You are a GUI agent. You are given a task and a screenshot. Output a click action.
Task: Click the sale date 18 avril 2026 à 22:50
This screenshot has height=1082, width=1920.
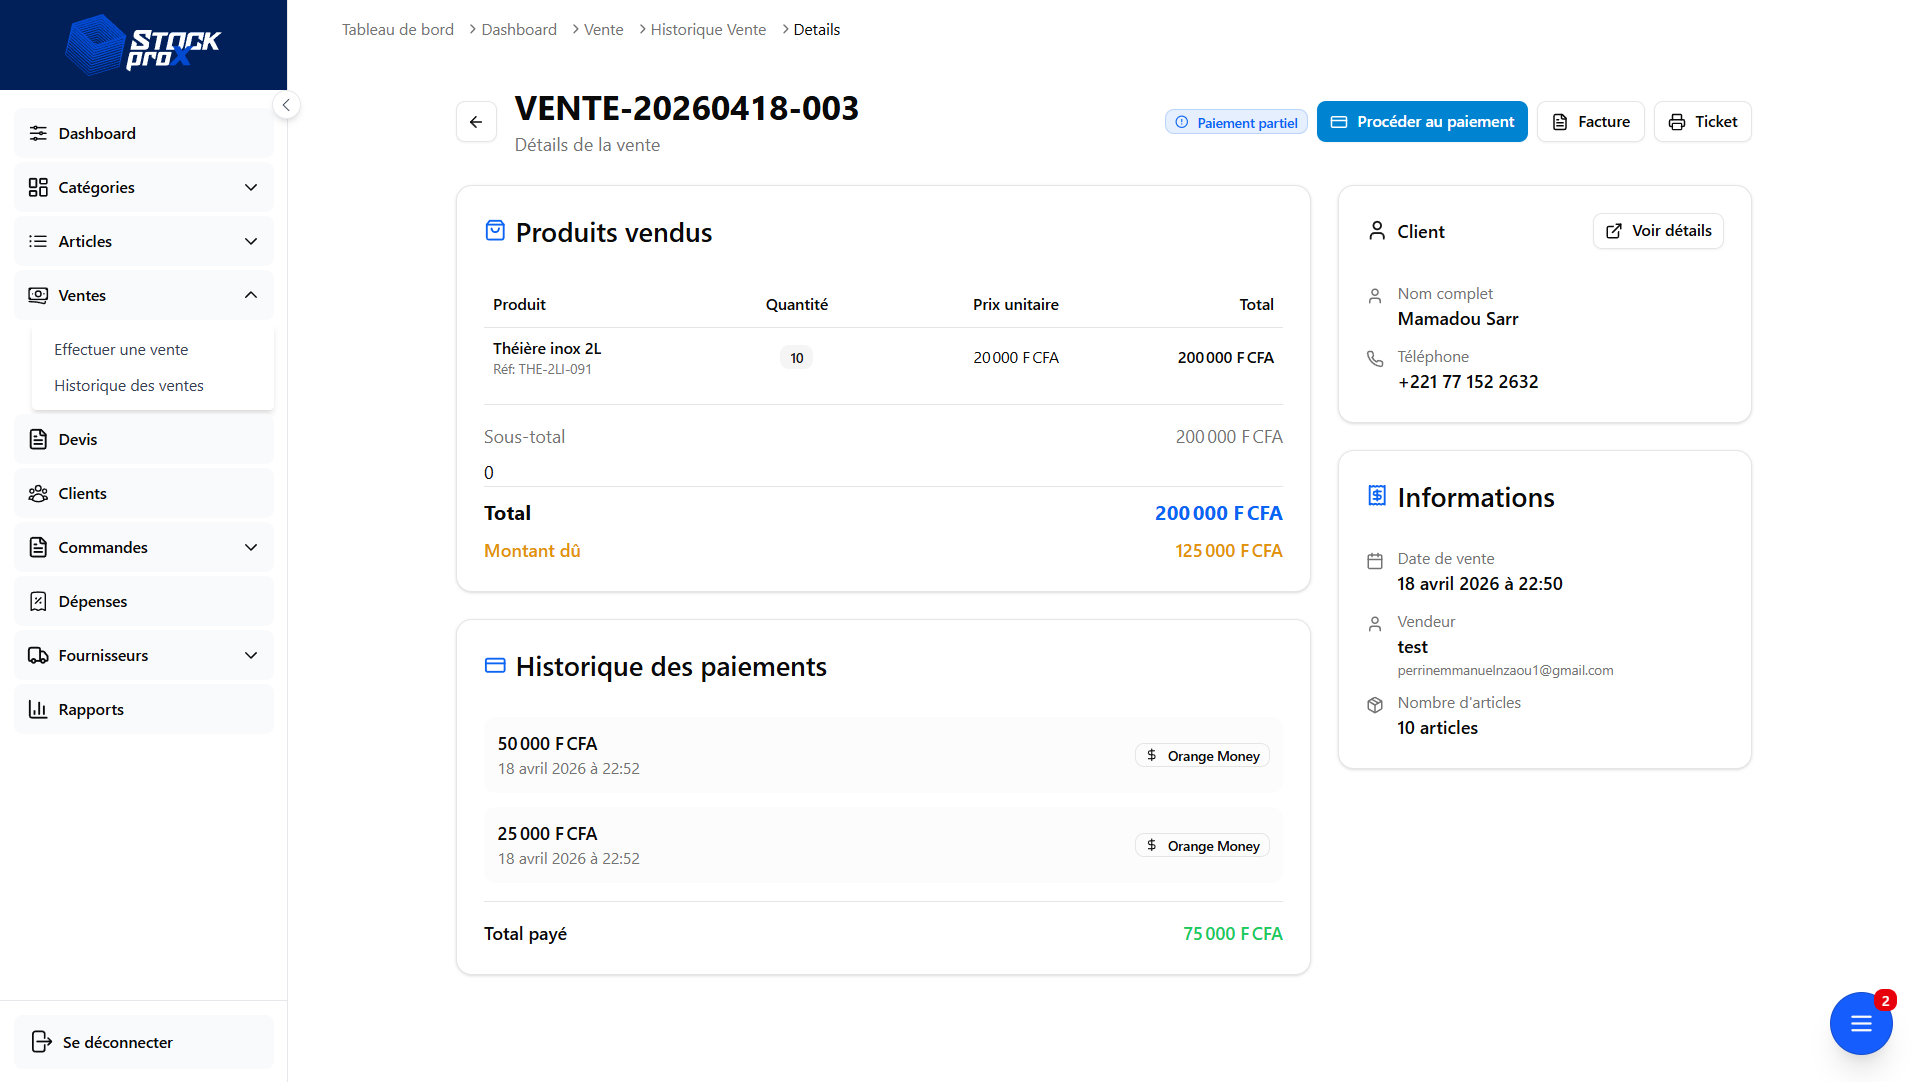pyautogui.click(x=1480, y=584)
